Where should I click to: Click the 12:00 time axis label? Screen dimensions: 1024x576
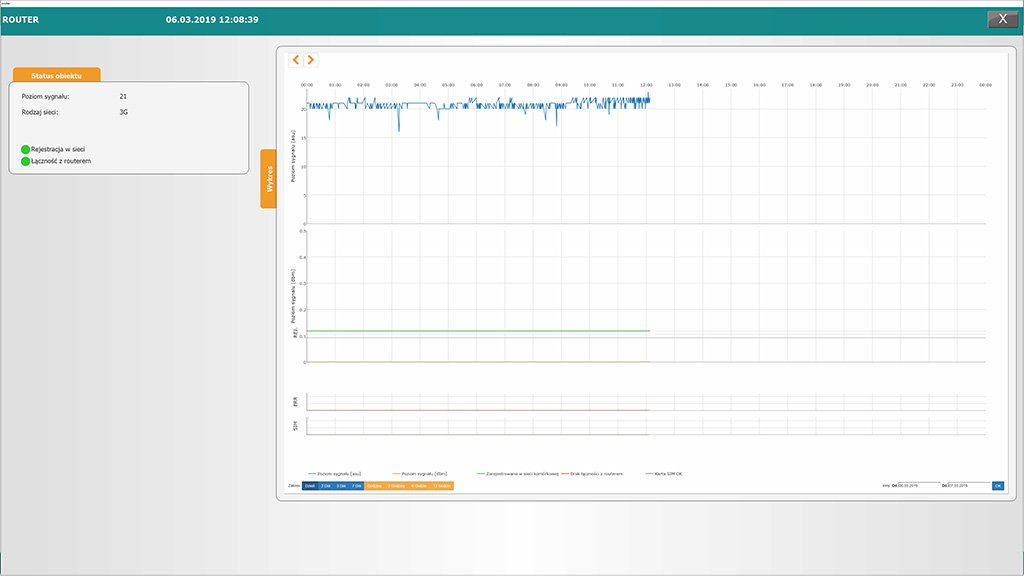point(646,85)
